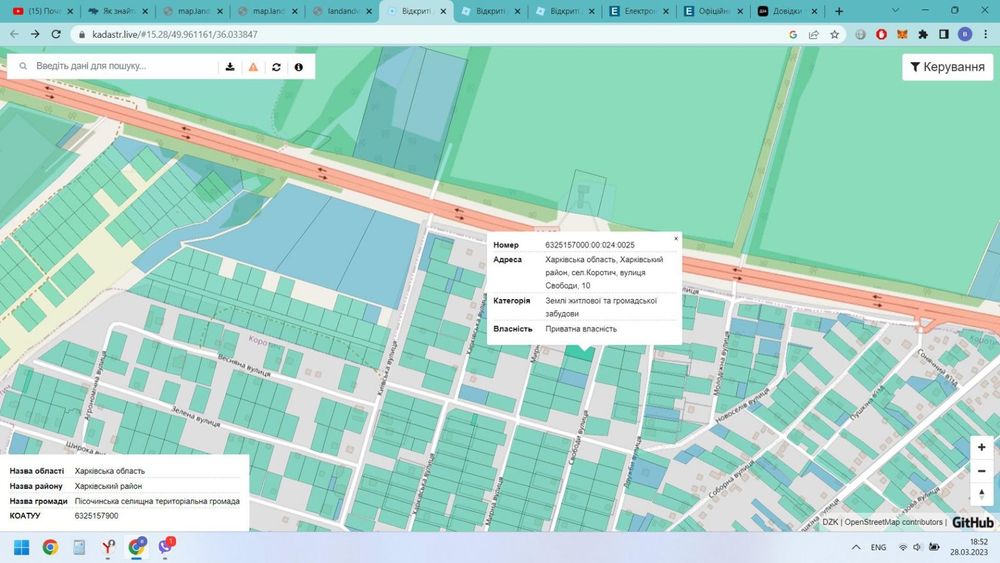Screen dimensions: 1000x563
Task: Reload the page in browser
Action: click(56, 34)
